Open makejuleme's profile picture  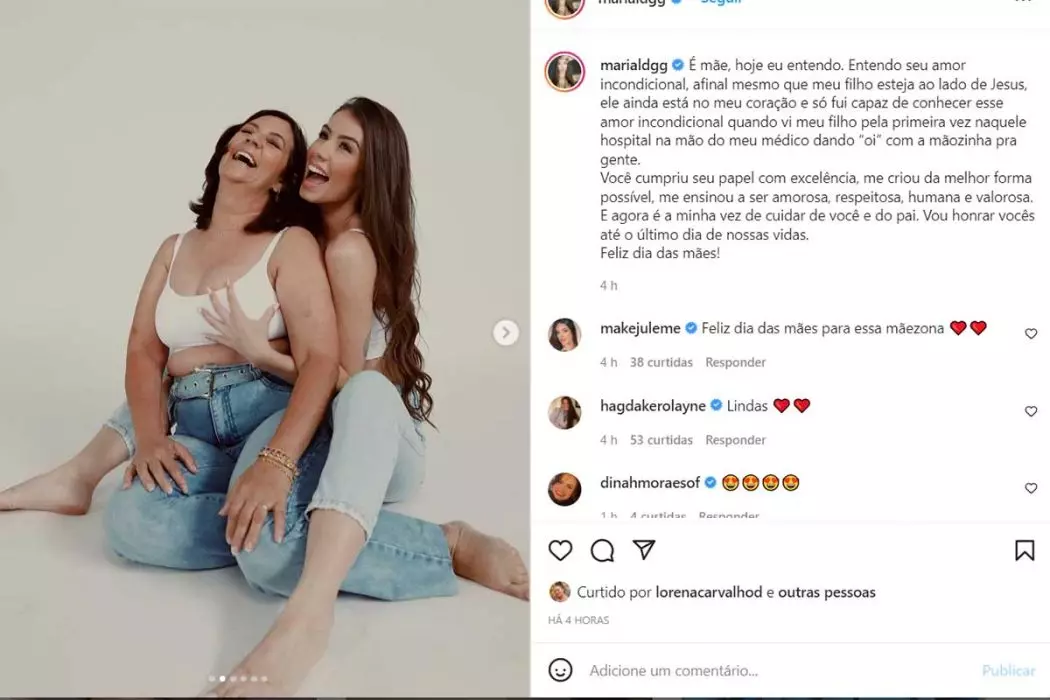pos(565,335)
